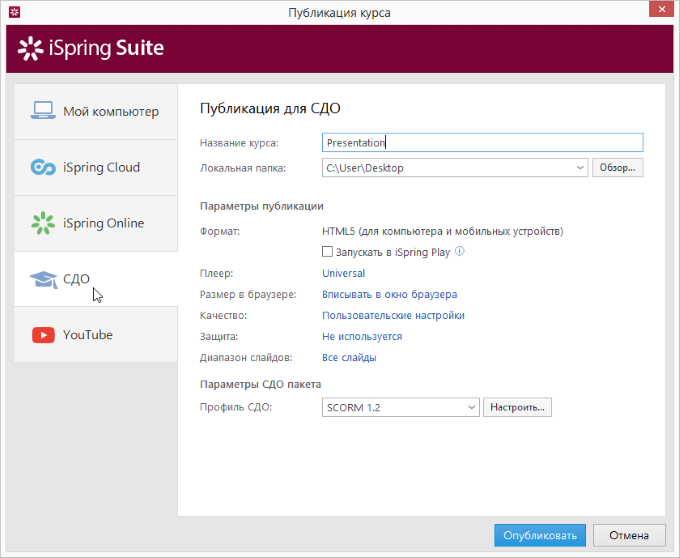Click the red YouTube play icon

pos(43,335)
